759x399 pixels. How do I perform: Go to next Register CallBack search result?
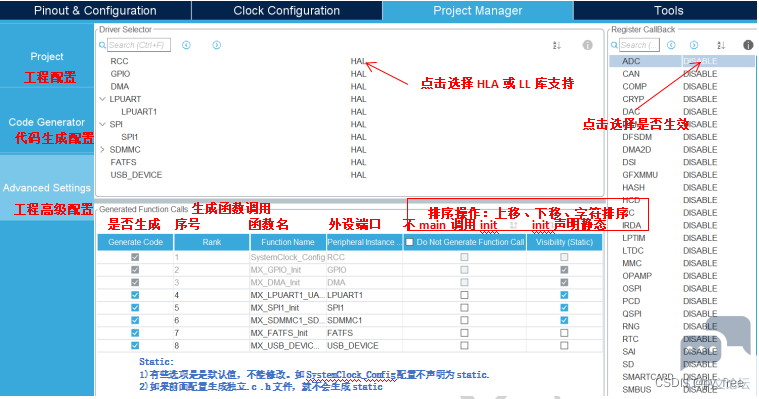[694, 45]
